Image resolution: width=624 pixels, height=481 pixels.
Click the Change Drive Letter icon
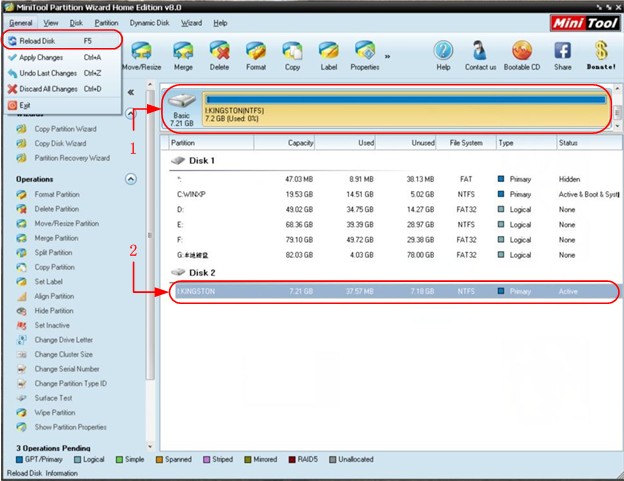21,340
